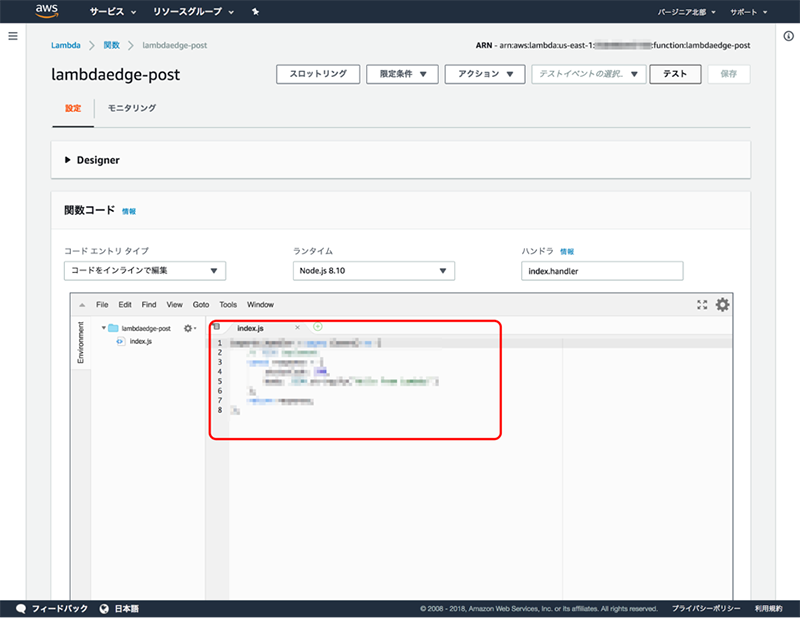Open Find menu in editor

click(149, 305)
